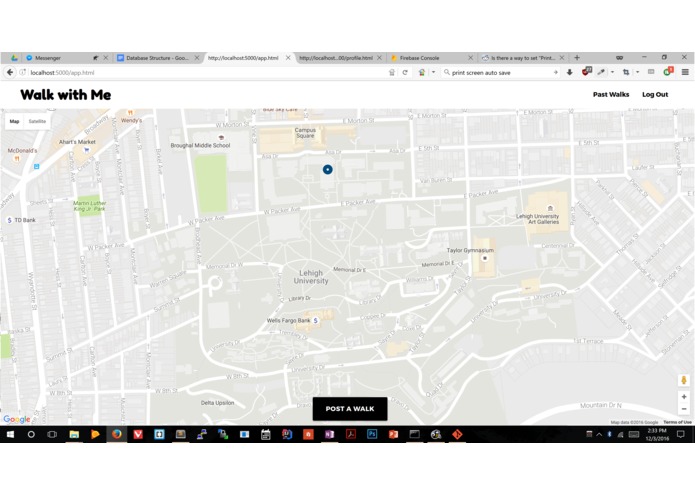
Task: Click the Walk with Me logo
Action: 66,94
